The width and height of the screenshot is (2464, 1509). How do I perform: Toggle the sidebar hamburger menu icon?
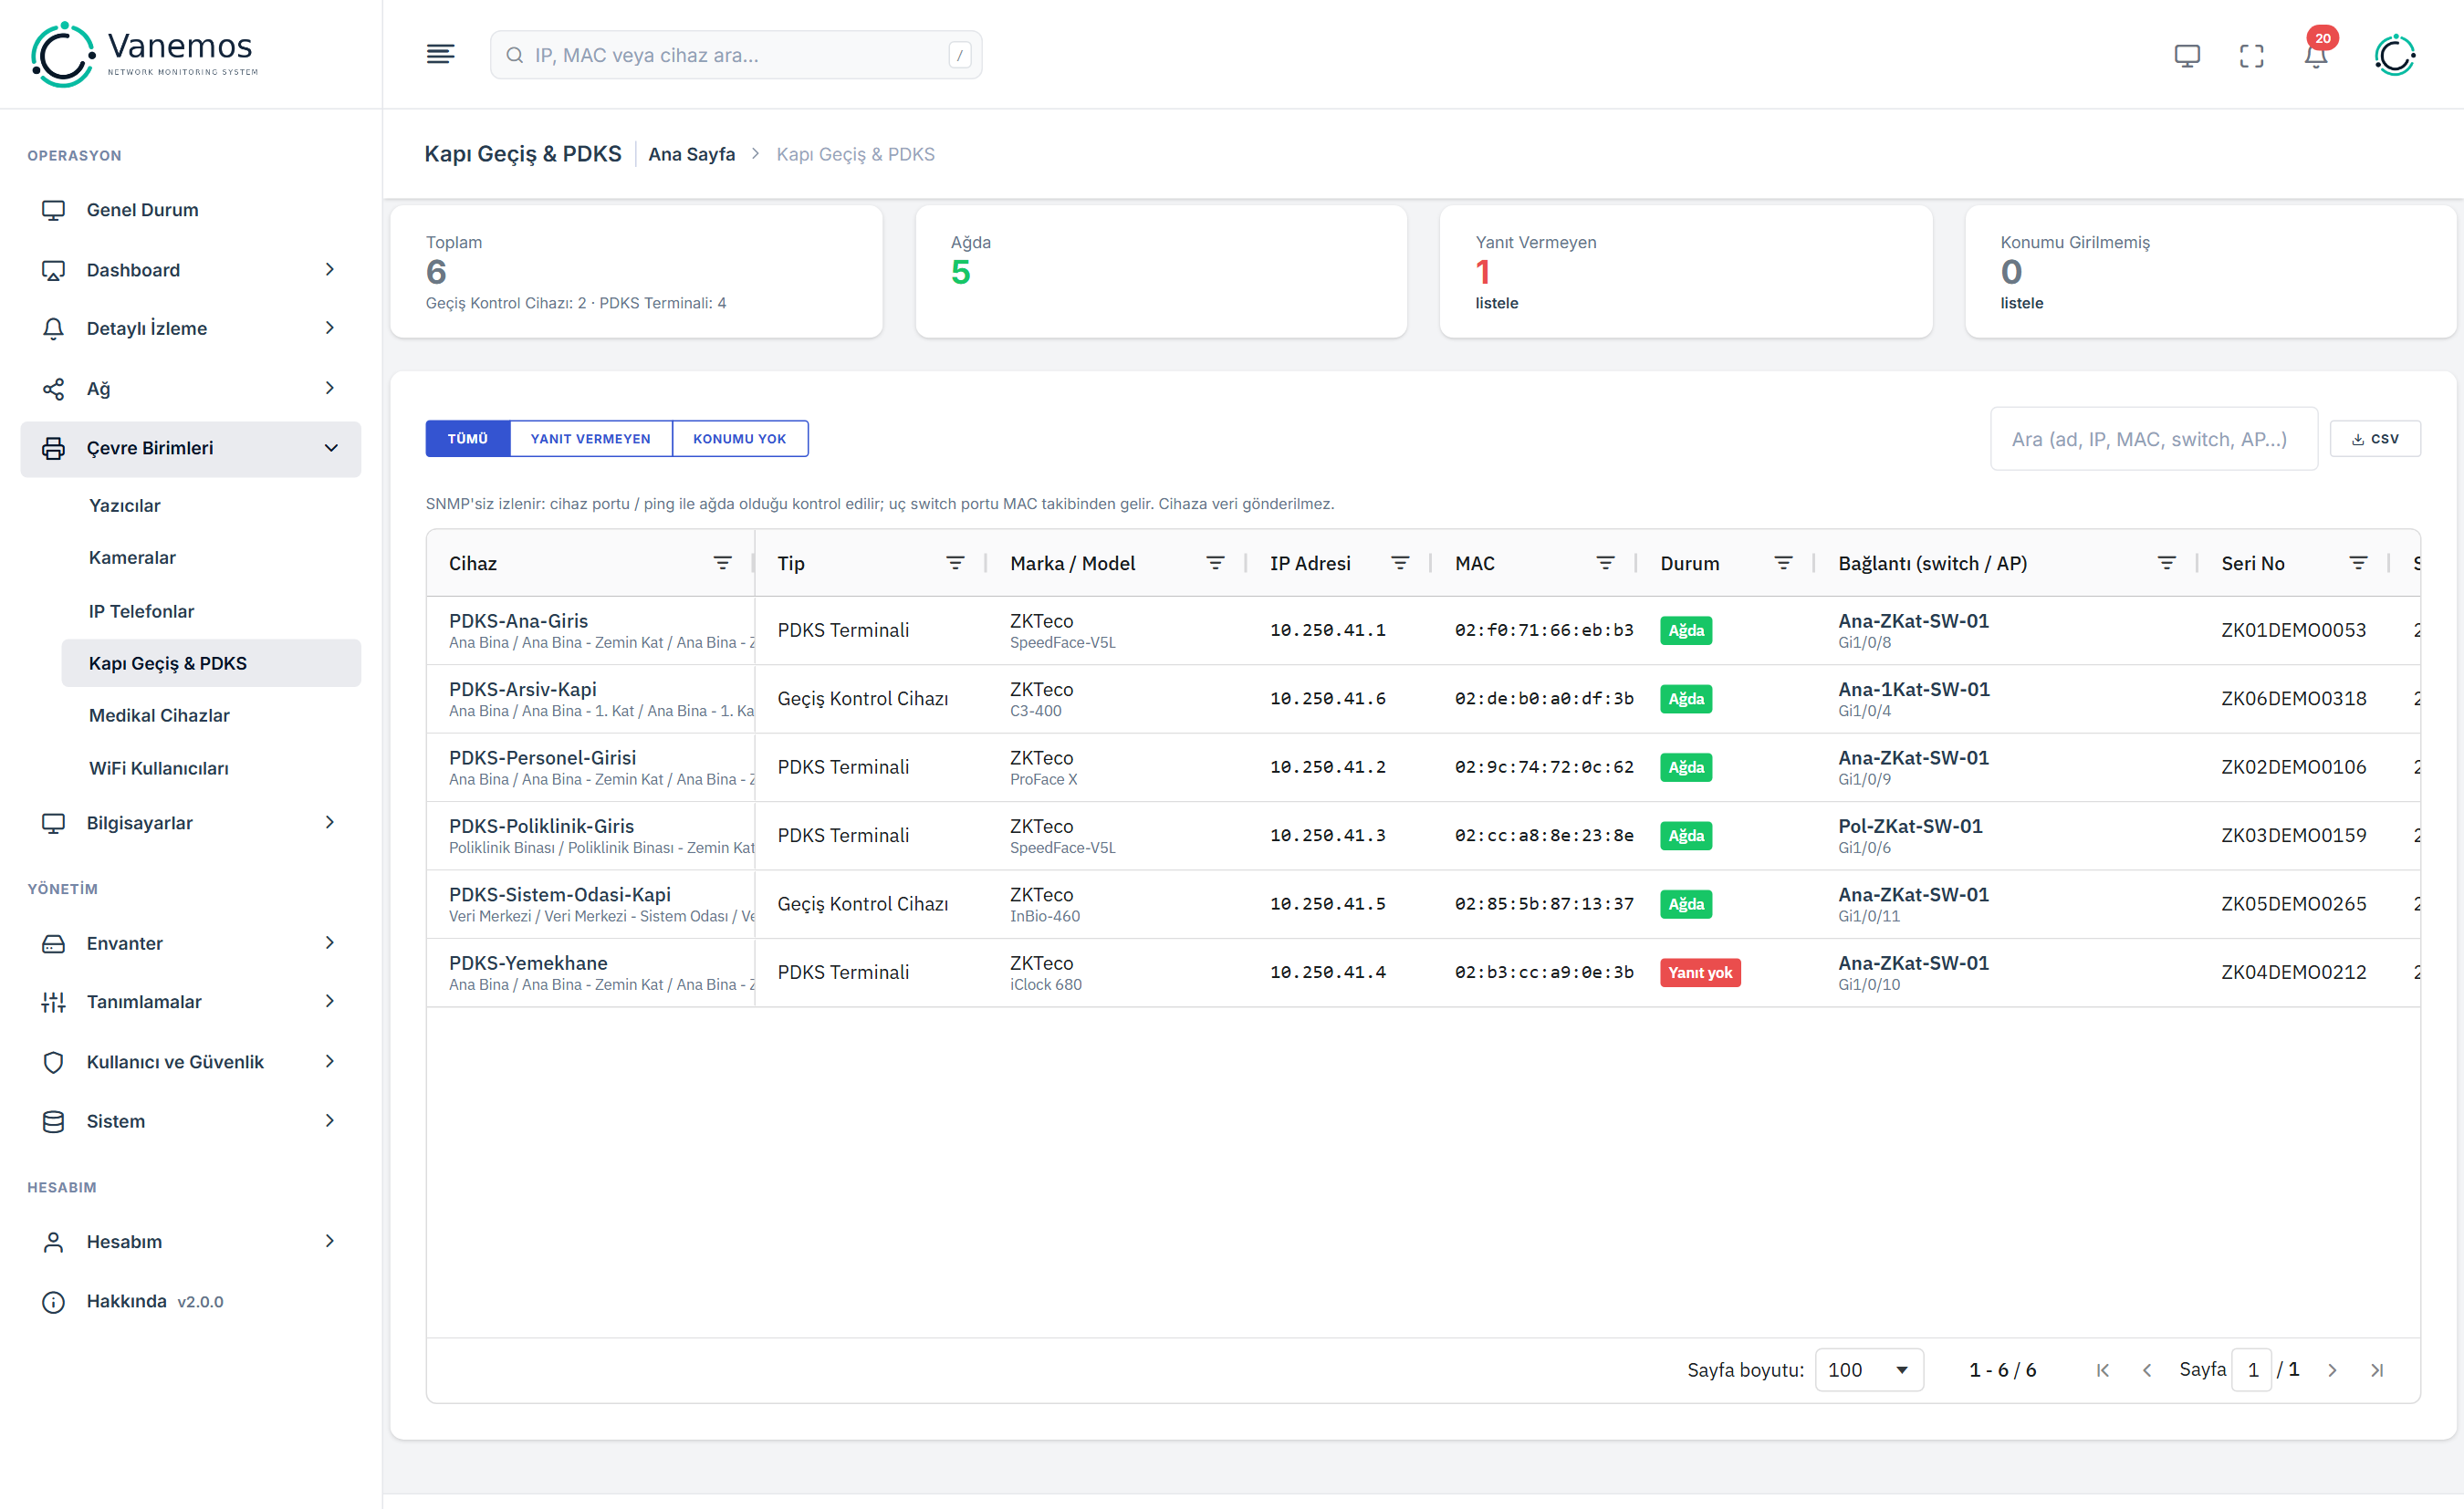(440, 55)
